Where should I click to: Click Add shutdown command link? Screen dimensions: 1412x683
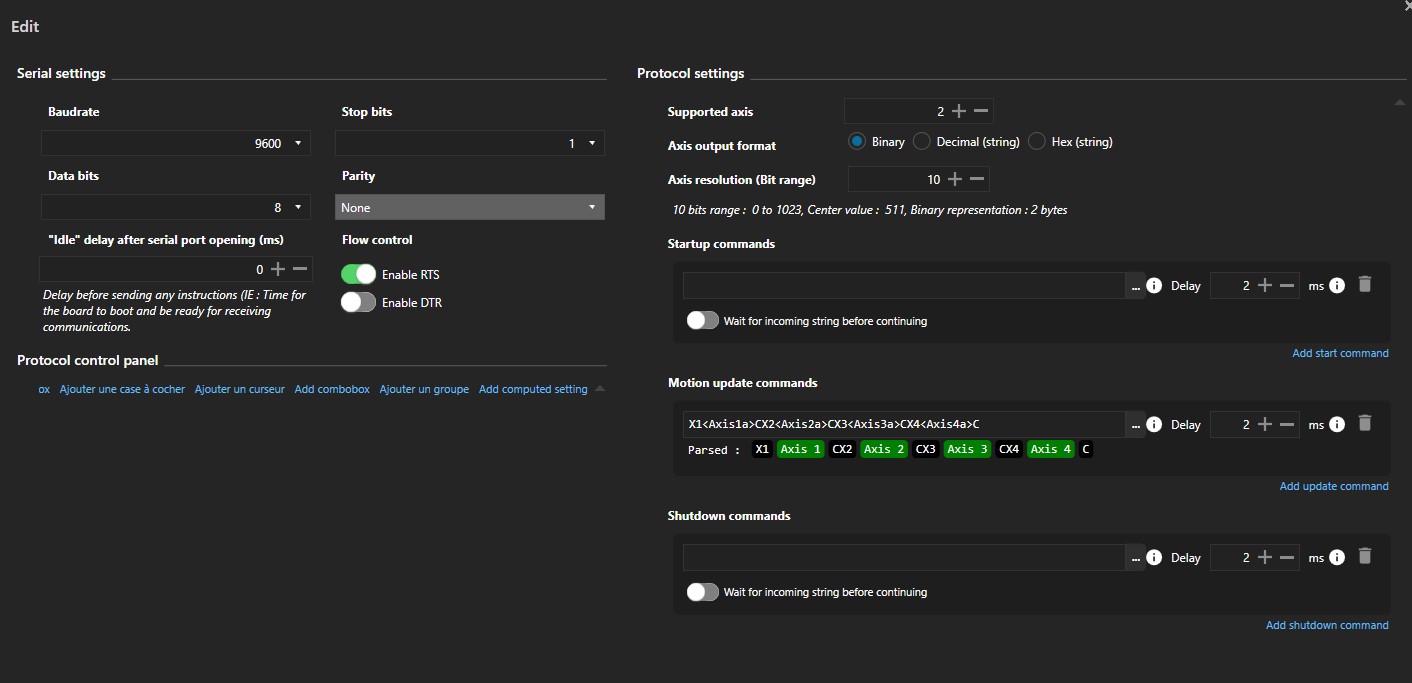[x=1327, y=625]
